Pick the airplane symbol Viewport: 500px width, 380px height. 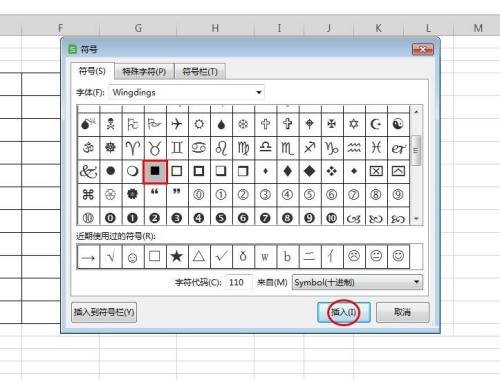pyautogui.click(x=177, y=124)
